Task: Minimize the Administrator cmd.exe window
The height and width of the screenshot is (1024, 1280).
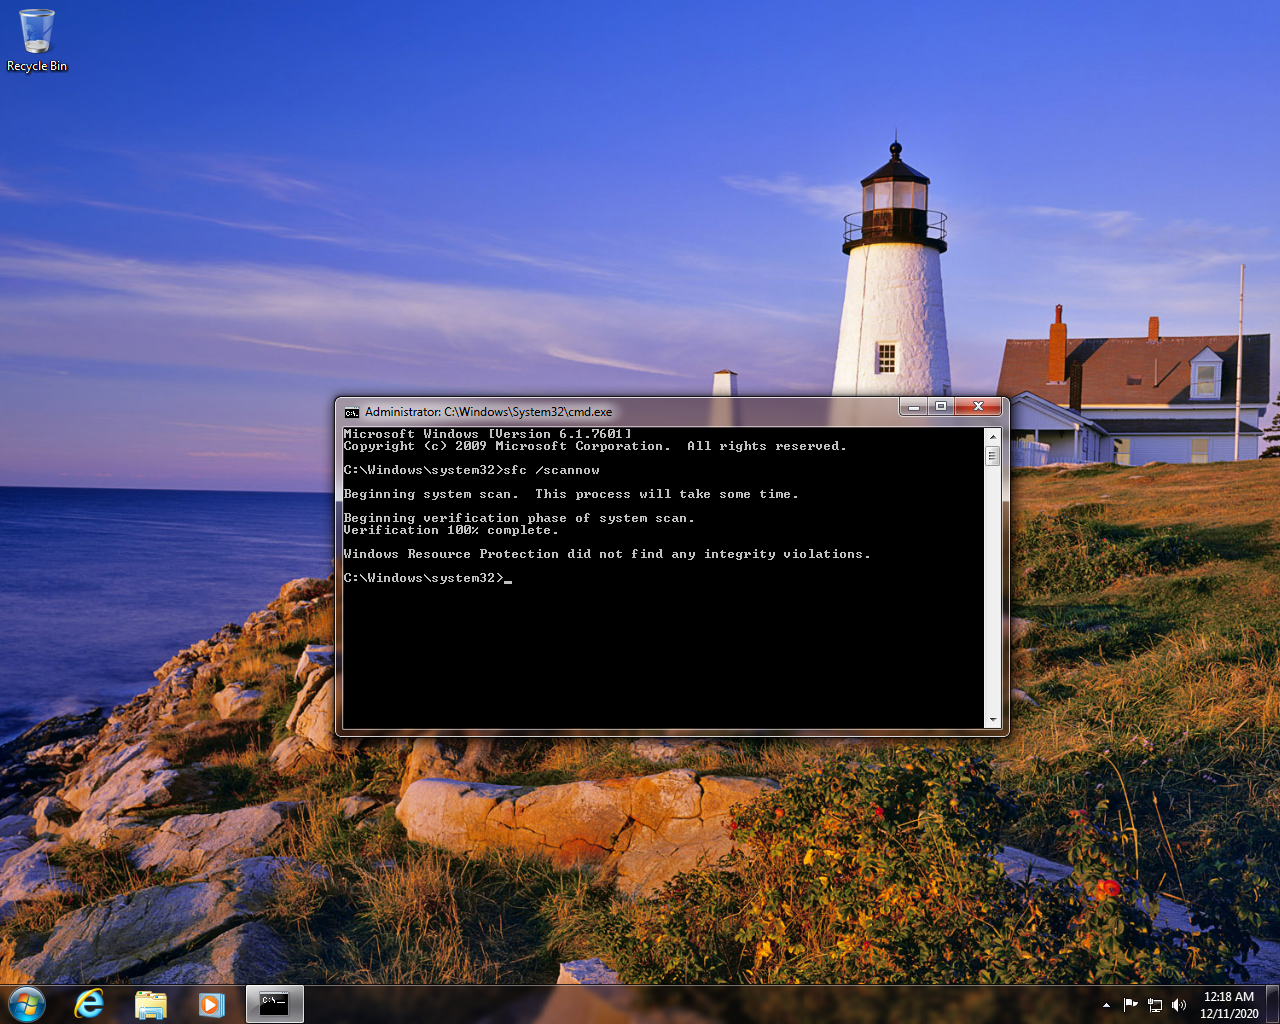Action: (913, 406)
